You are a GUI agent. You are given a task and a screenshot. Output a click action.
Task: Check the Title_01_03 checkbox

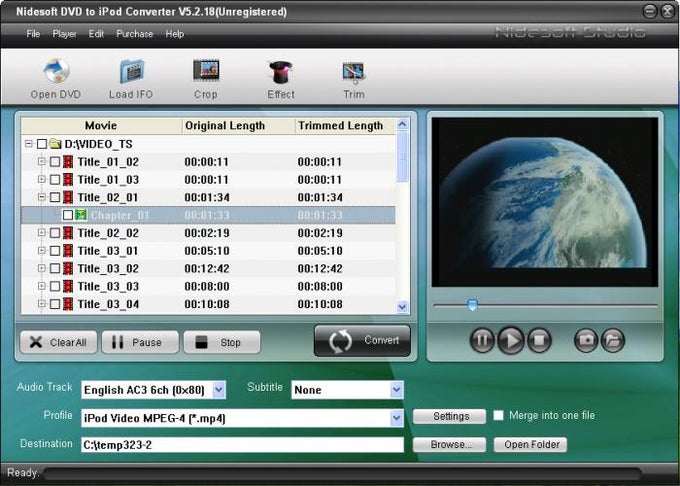pos(55,179)
